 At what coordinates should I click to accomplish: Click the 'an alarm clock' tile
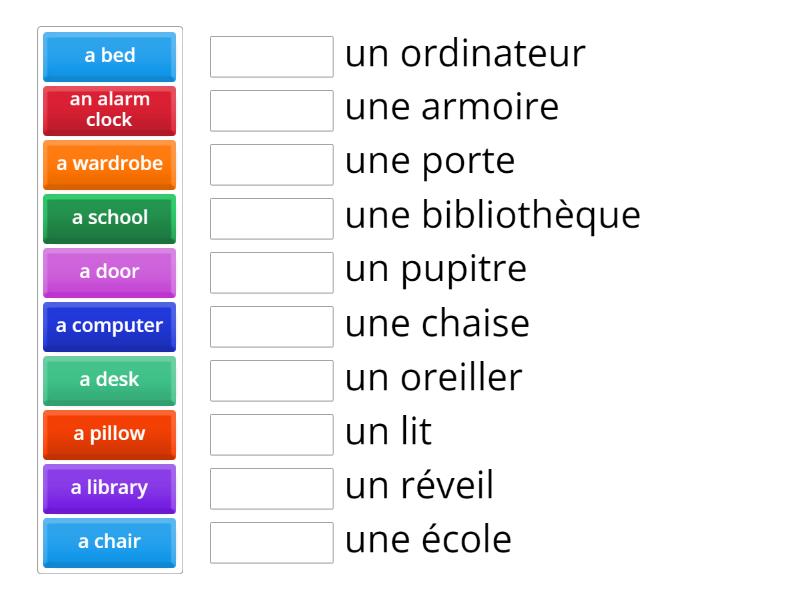(108, 111)
